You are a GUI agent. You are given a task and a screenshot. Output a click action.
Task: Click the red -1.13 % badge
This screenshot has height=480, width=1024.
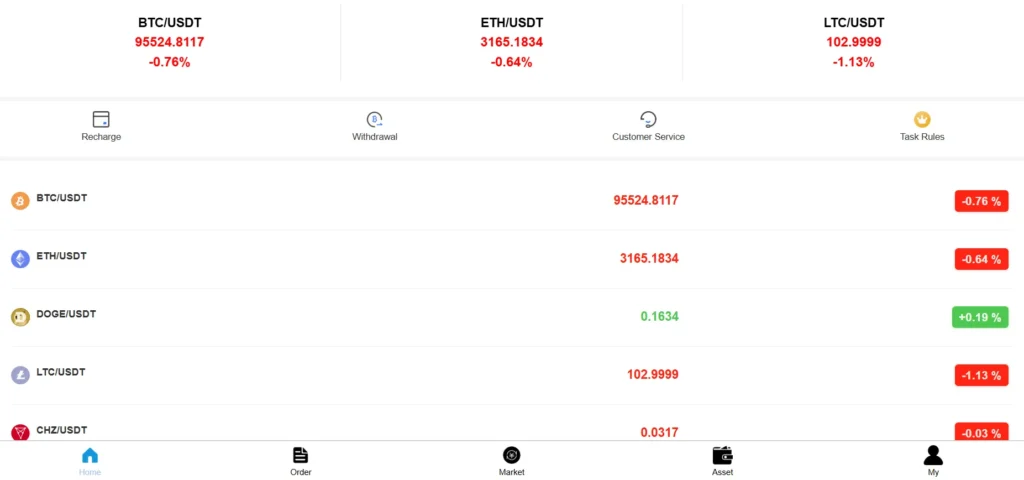(981, 375)
